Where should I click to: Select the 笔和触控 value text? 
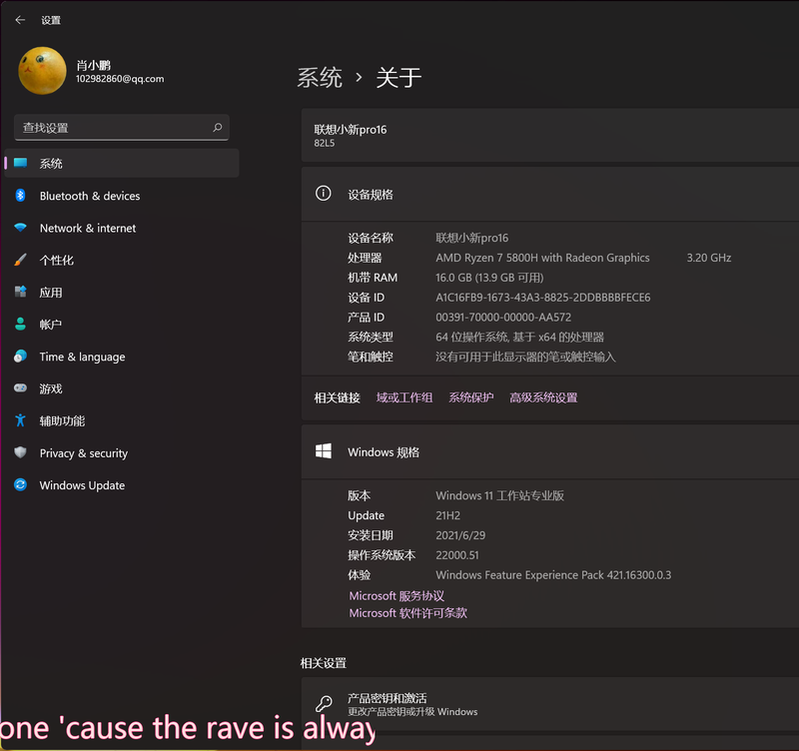pyautogui.click(x=525, y=357)
